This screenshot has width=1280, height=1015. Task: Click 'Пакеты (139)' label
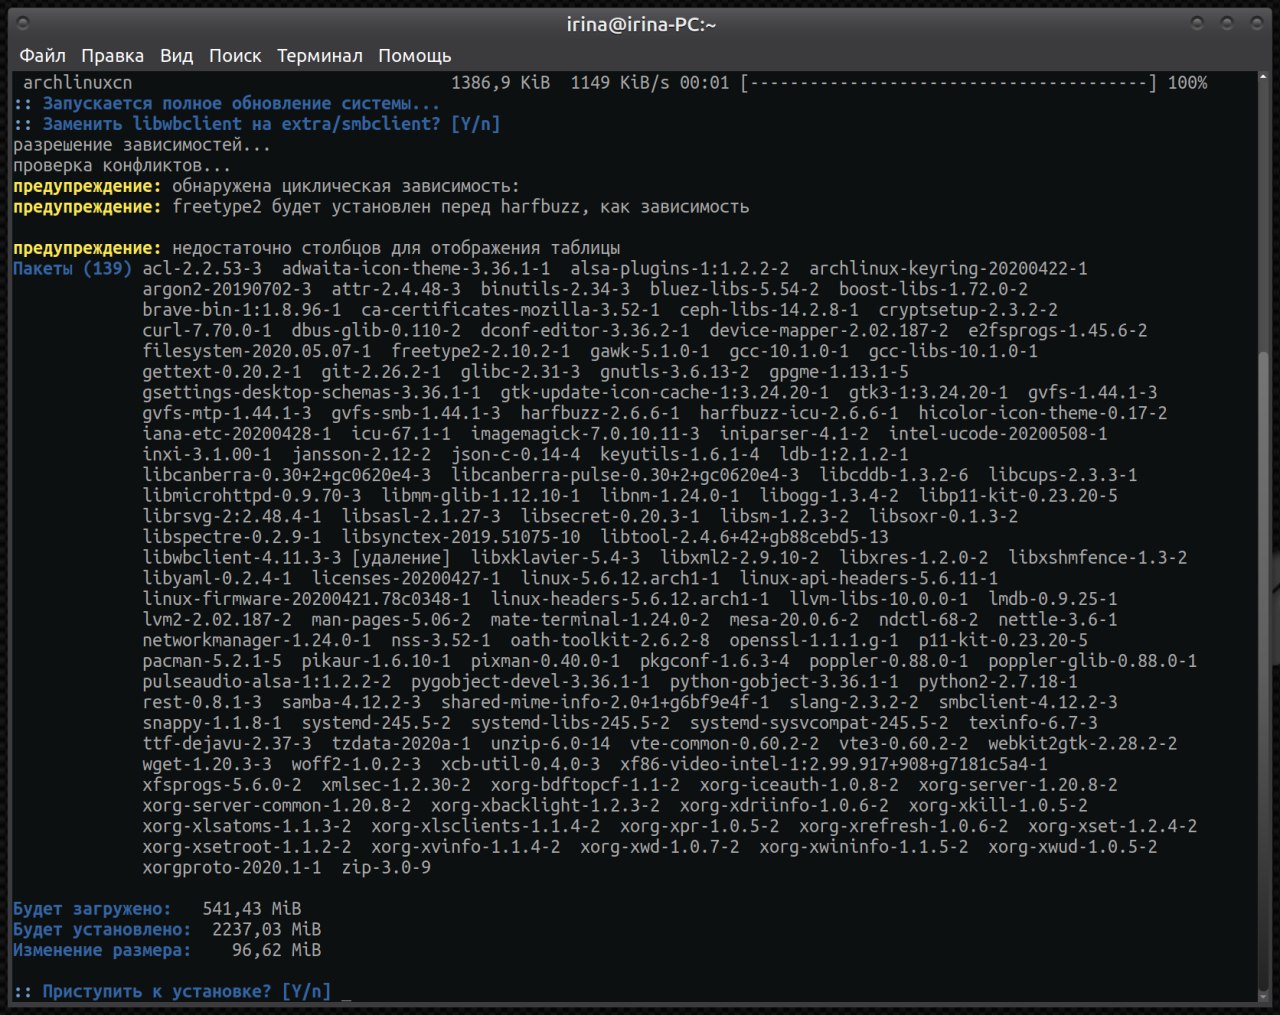pos(72,269)
